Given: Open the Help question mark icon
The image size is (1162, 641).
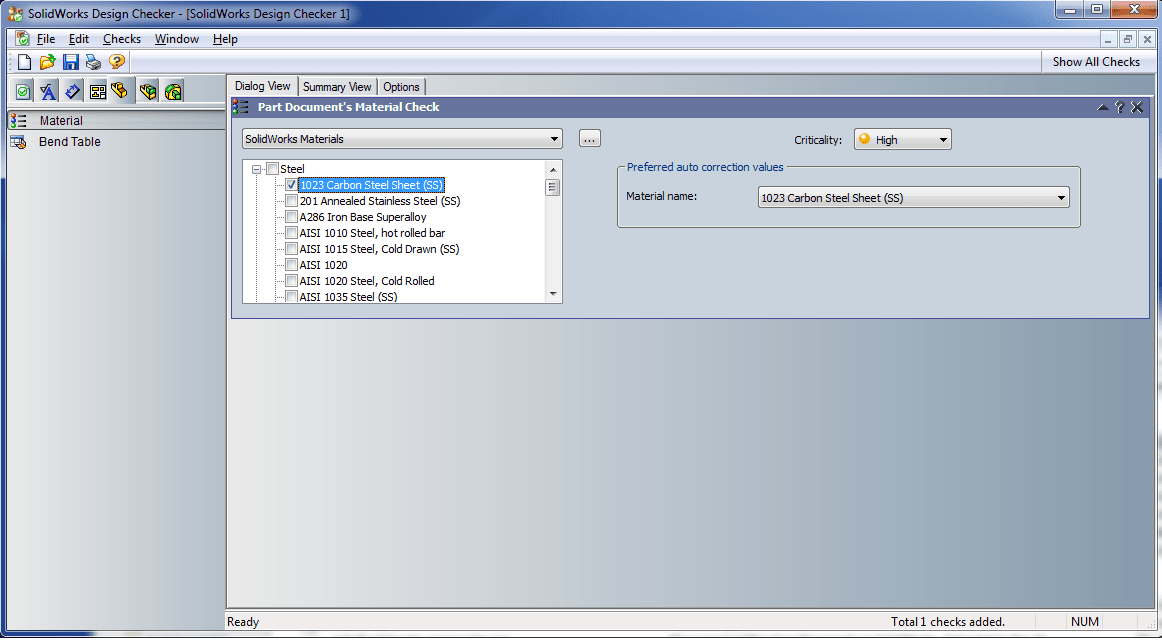Looking at the screenshot, I should point(117,62).
